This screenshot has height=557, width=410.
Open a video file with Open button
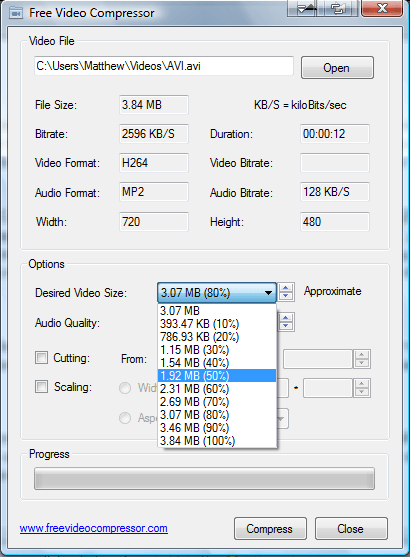coord(337,67)
